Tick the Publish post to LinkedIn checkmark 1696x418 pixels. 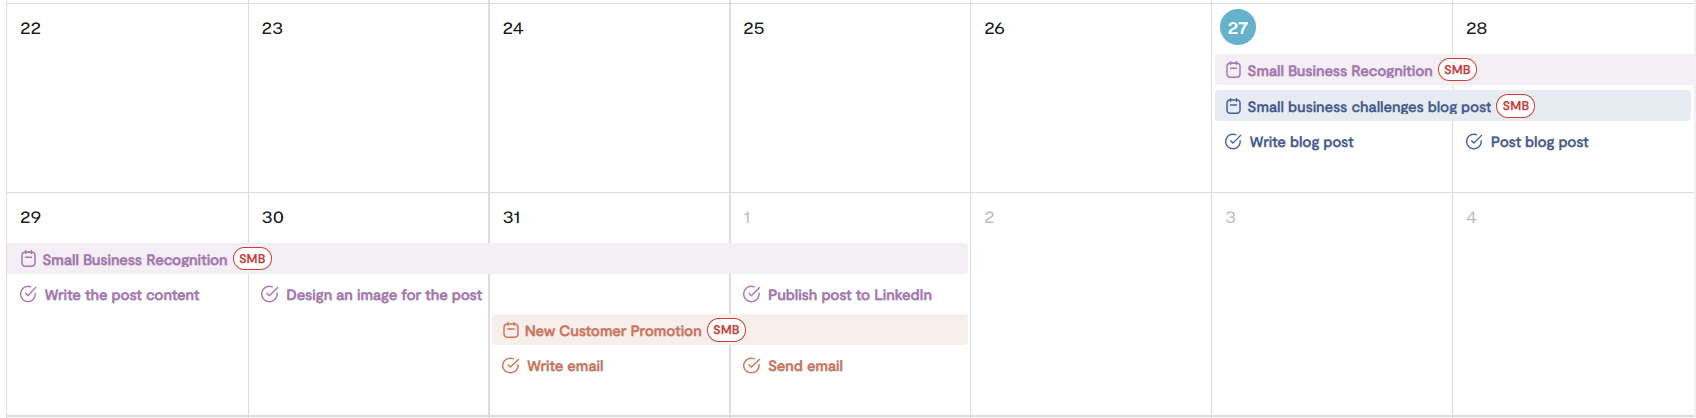[751, 294]
